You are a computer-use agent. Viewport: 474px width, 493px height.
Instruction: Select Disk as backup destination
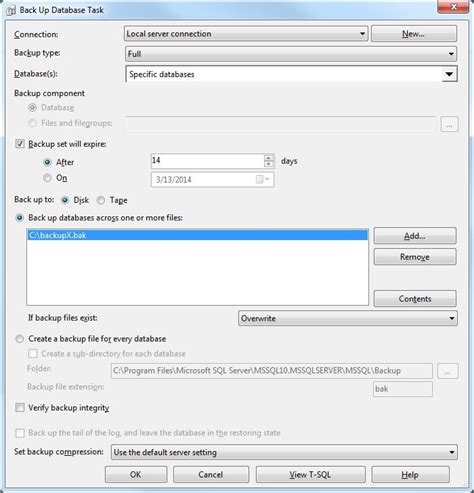tap(65, 200)
